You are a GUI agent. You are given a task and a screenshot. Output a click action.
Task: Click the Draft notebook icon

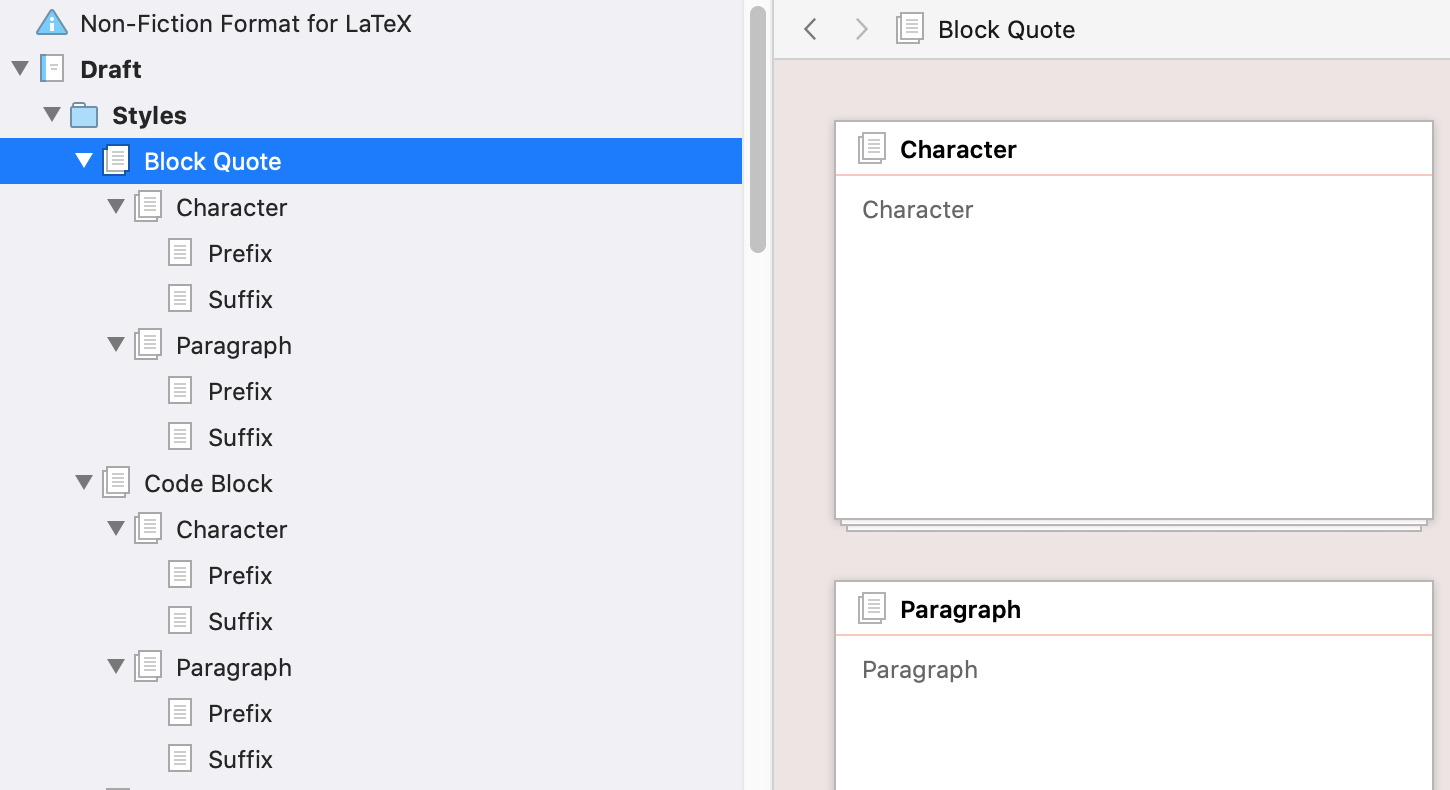52,69
